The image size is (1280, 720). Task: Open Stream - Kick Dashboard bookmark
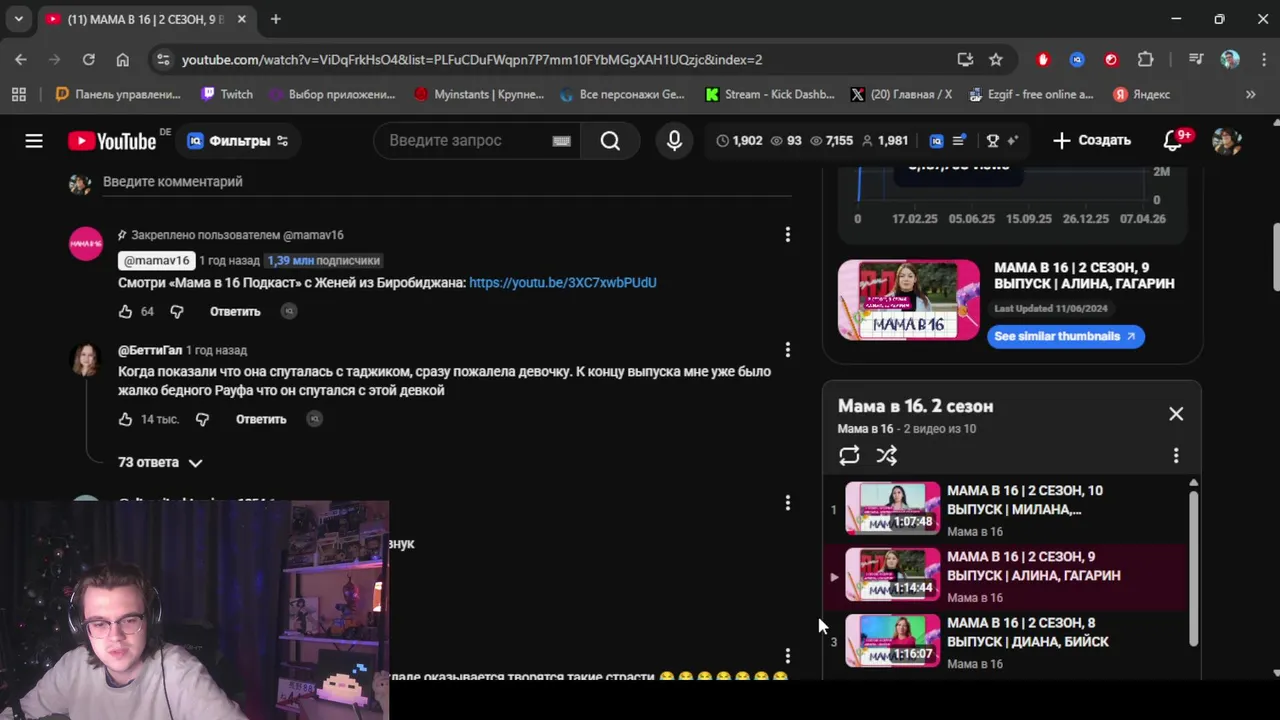(770, 95)
